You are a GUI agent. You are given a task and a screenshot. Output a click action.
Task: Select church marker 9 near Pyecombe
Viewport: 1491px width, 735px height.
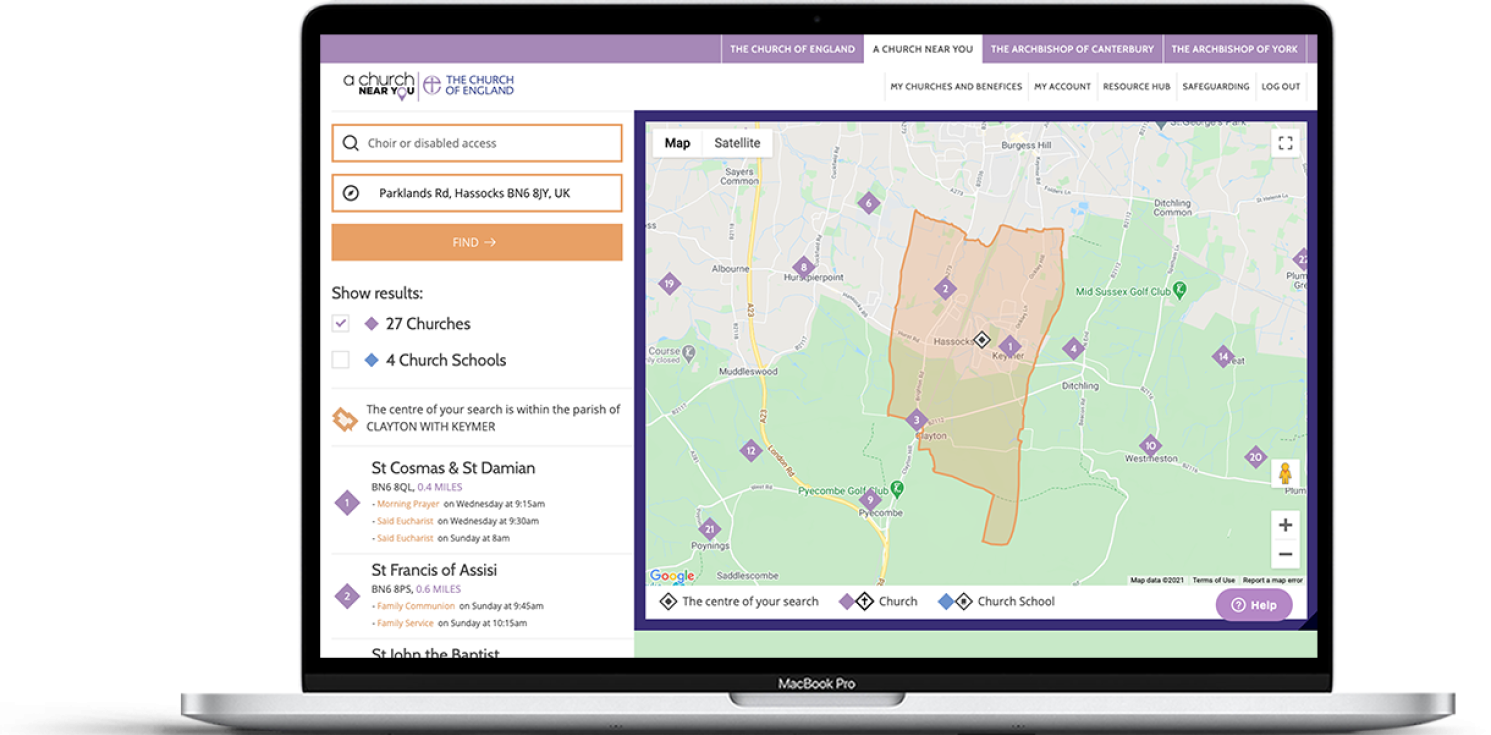point(870,499)
